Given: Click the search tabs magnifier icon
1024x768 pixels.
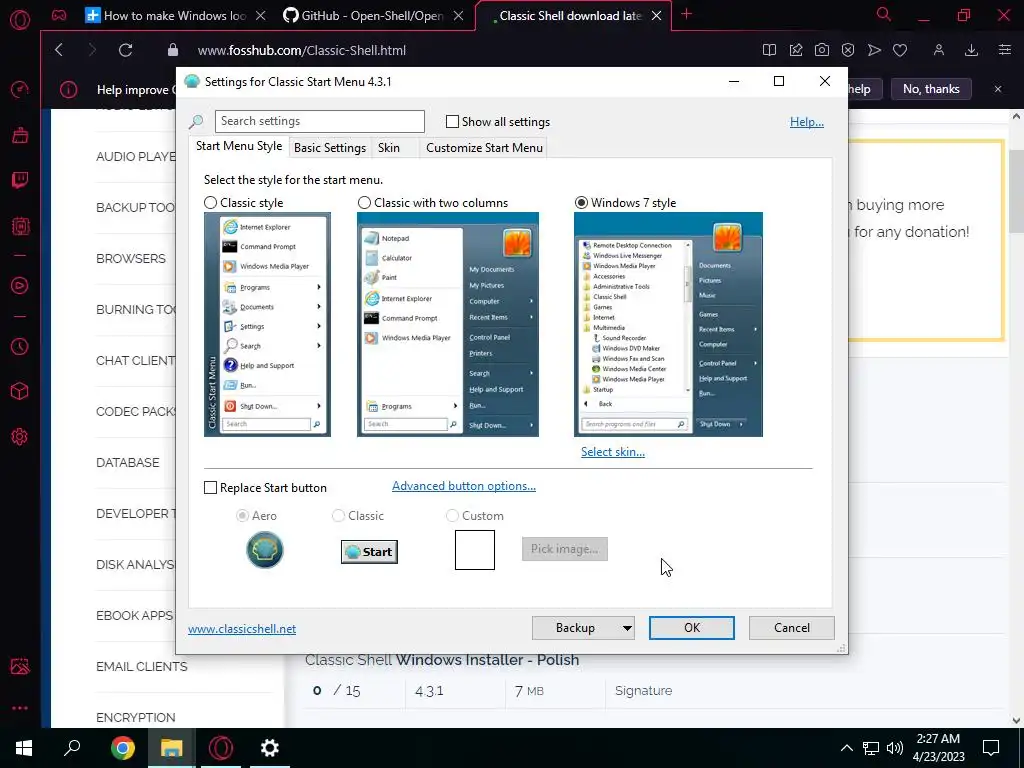Looking at the screenshot, I should point(884,14).
